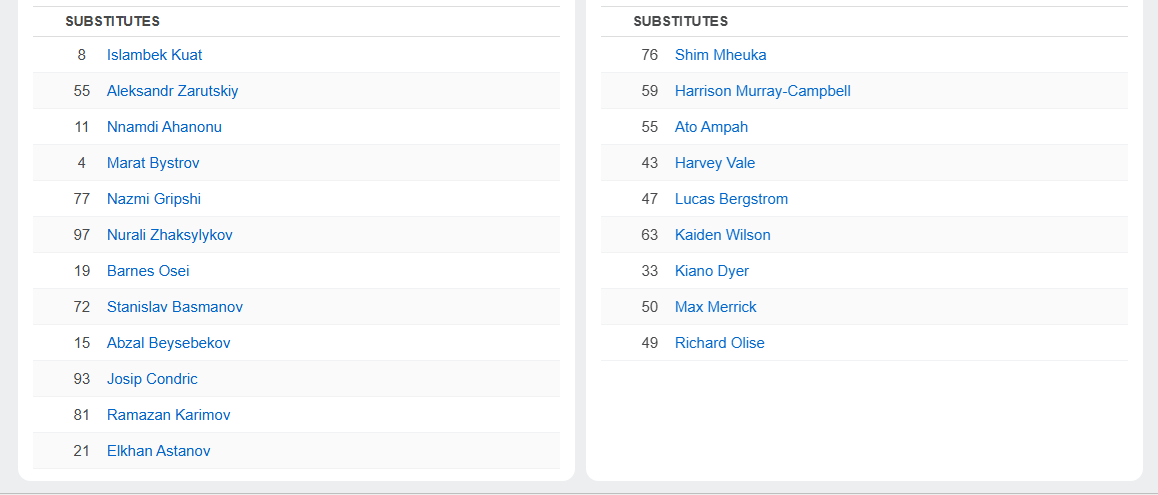Open Harvey Vale's profile
Viewport: 1158px width, 495px height.
715,163
